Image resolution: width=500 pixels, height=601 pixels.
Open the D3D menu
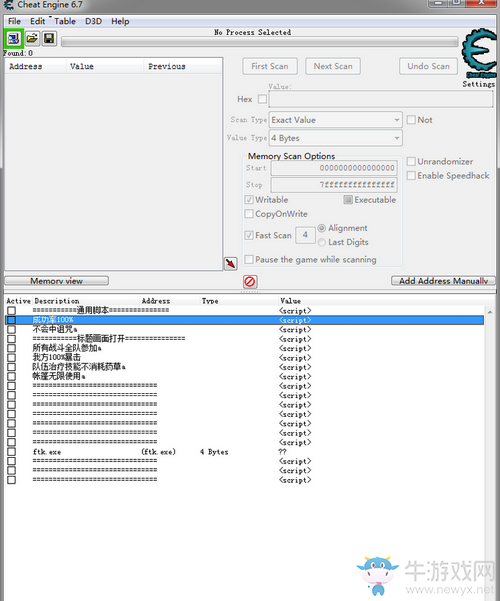[x=94, y=21]
